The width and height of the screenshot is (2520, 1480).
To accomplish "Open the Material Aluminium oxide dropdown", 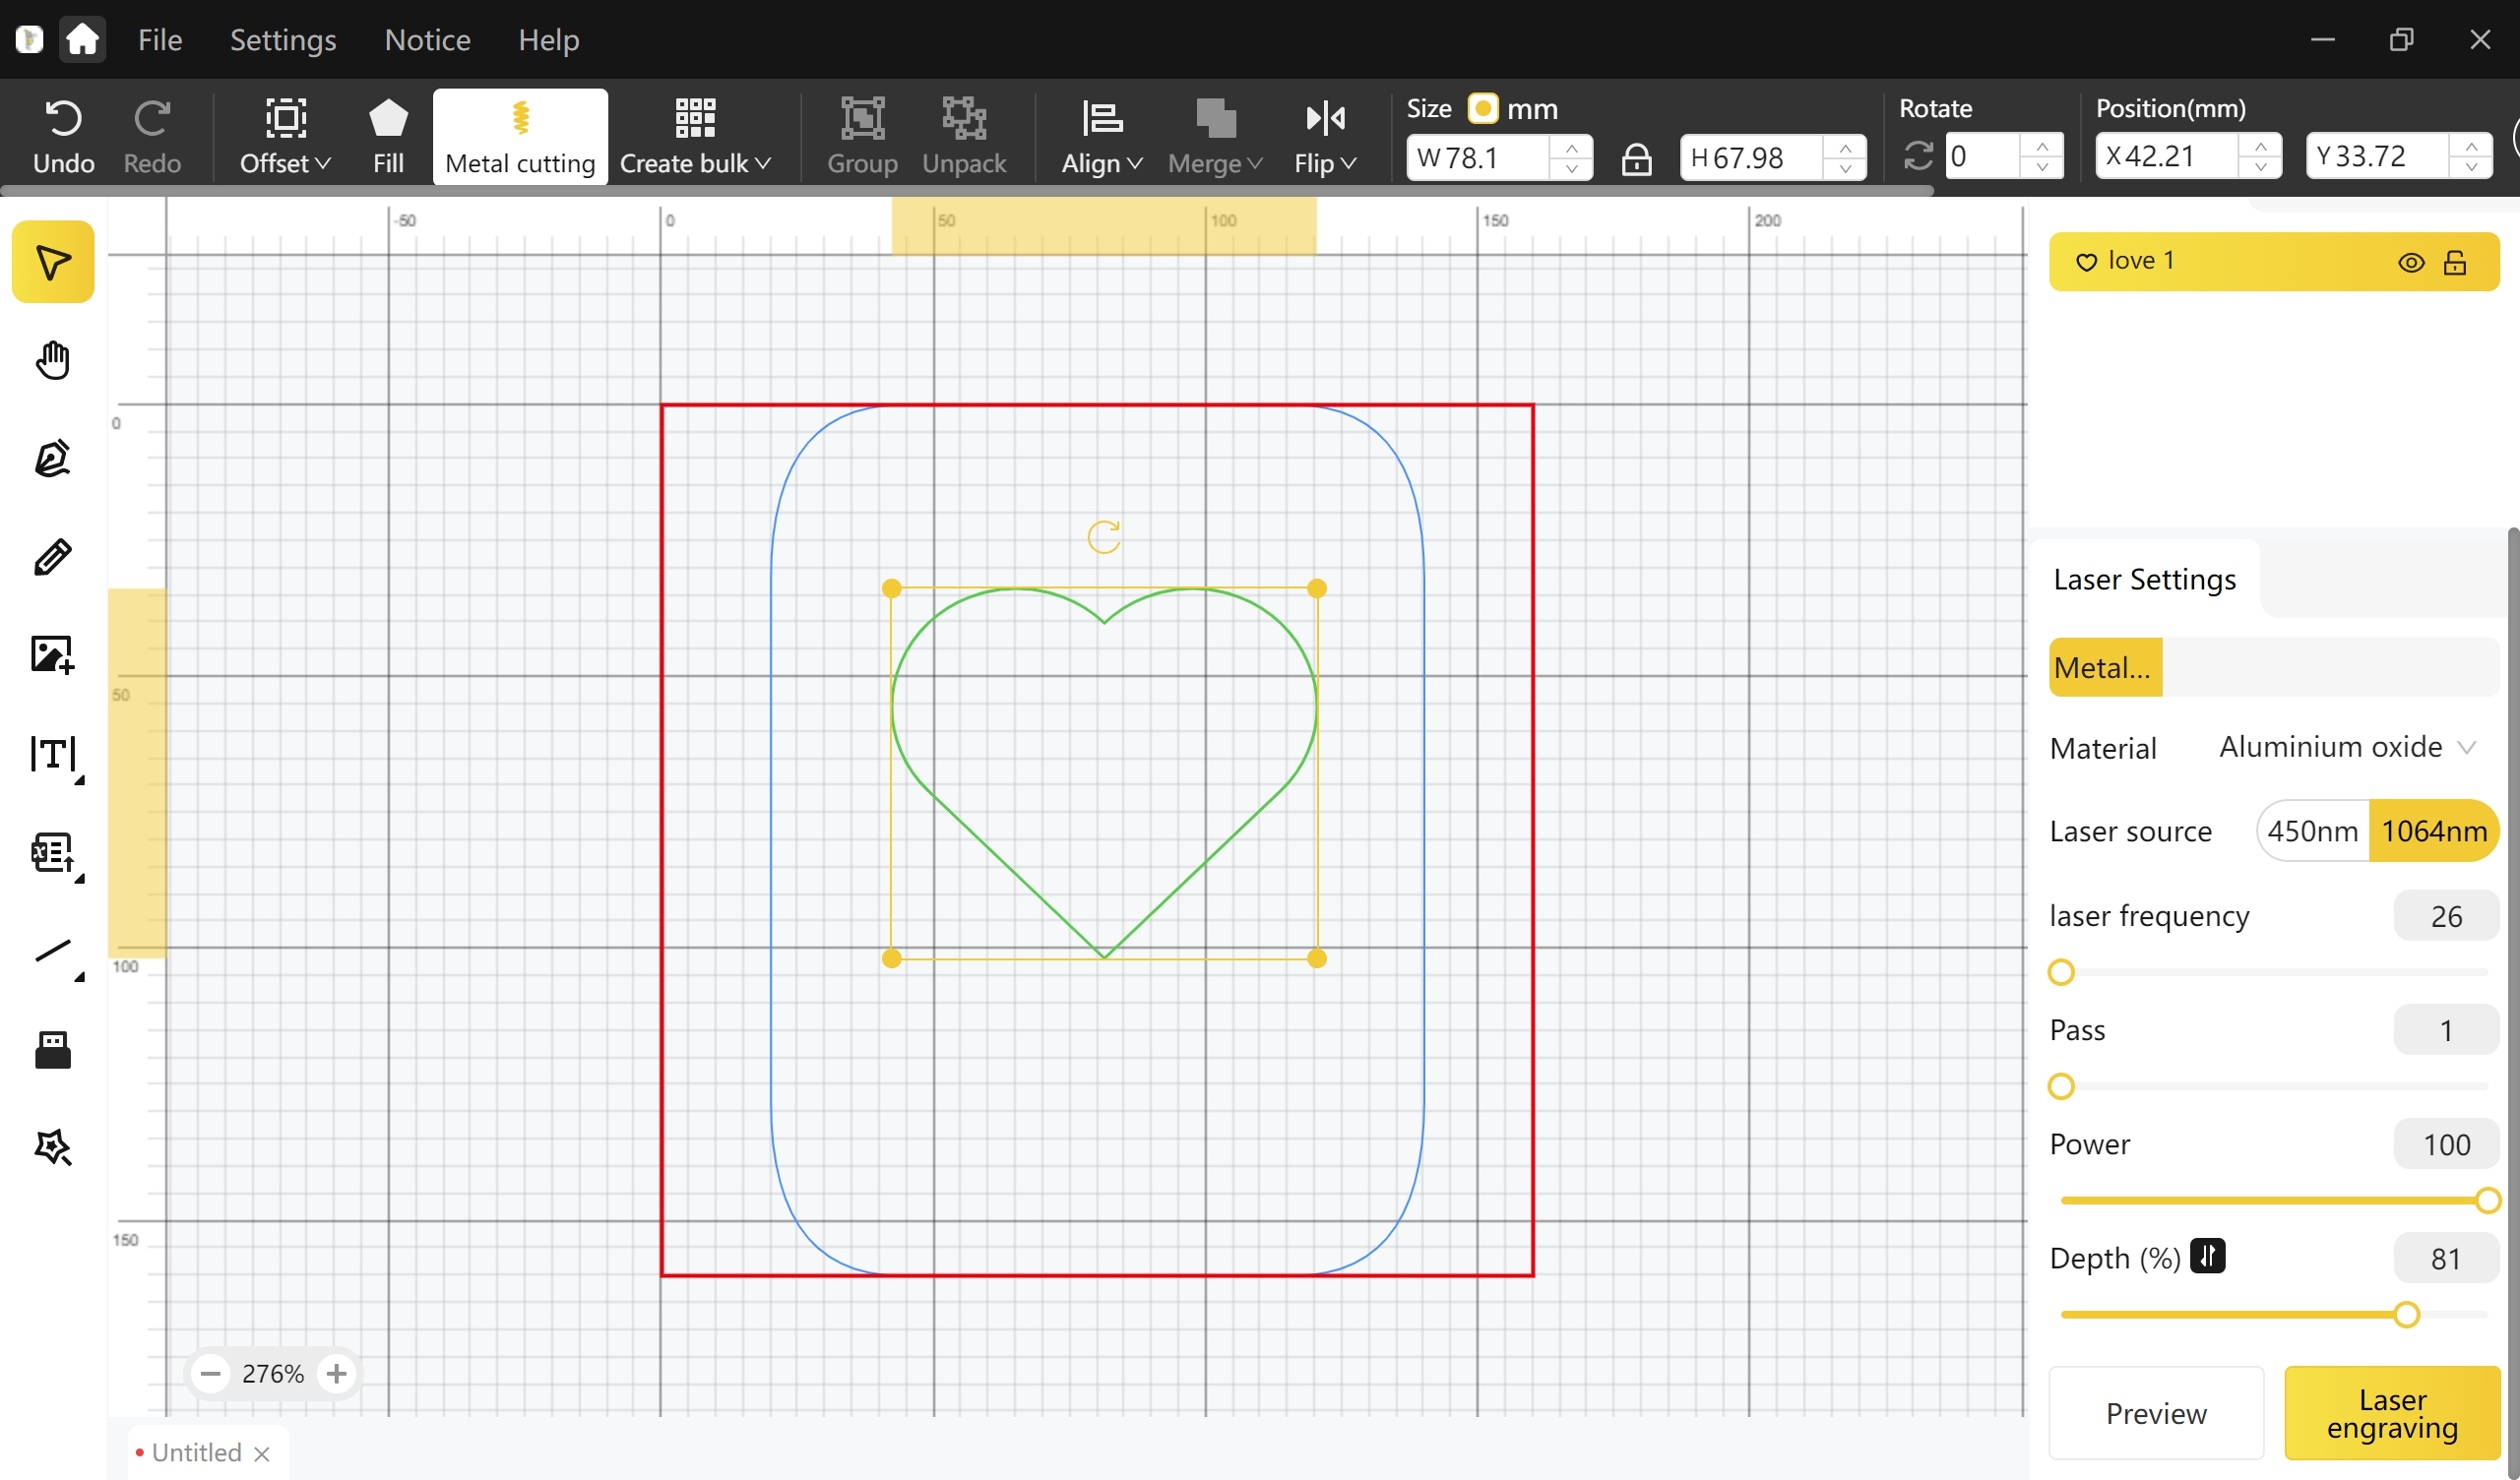I will click(2346, 747).
